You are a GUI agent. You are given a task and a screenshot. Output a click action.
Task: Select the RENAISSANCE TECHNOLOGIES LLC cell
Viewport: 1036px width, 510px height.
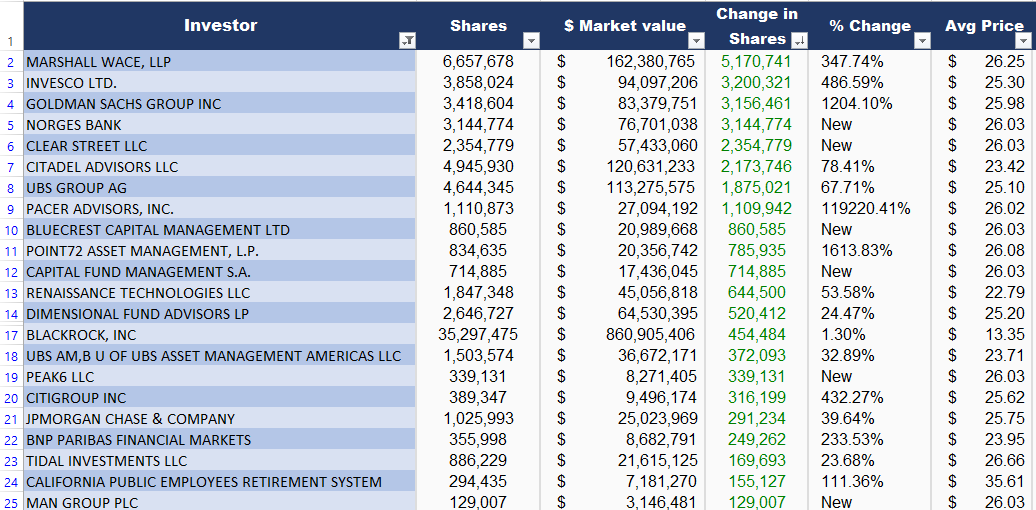point(220,293)
